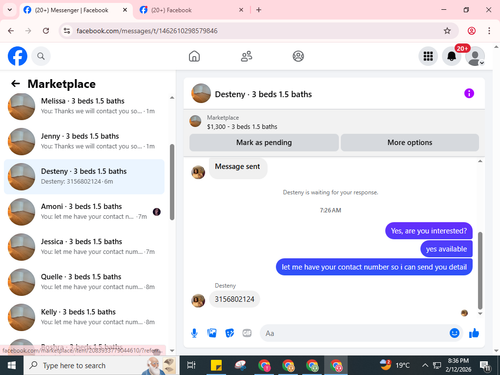Select Desteny's conversation in the list

coord(84,176)
